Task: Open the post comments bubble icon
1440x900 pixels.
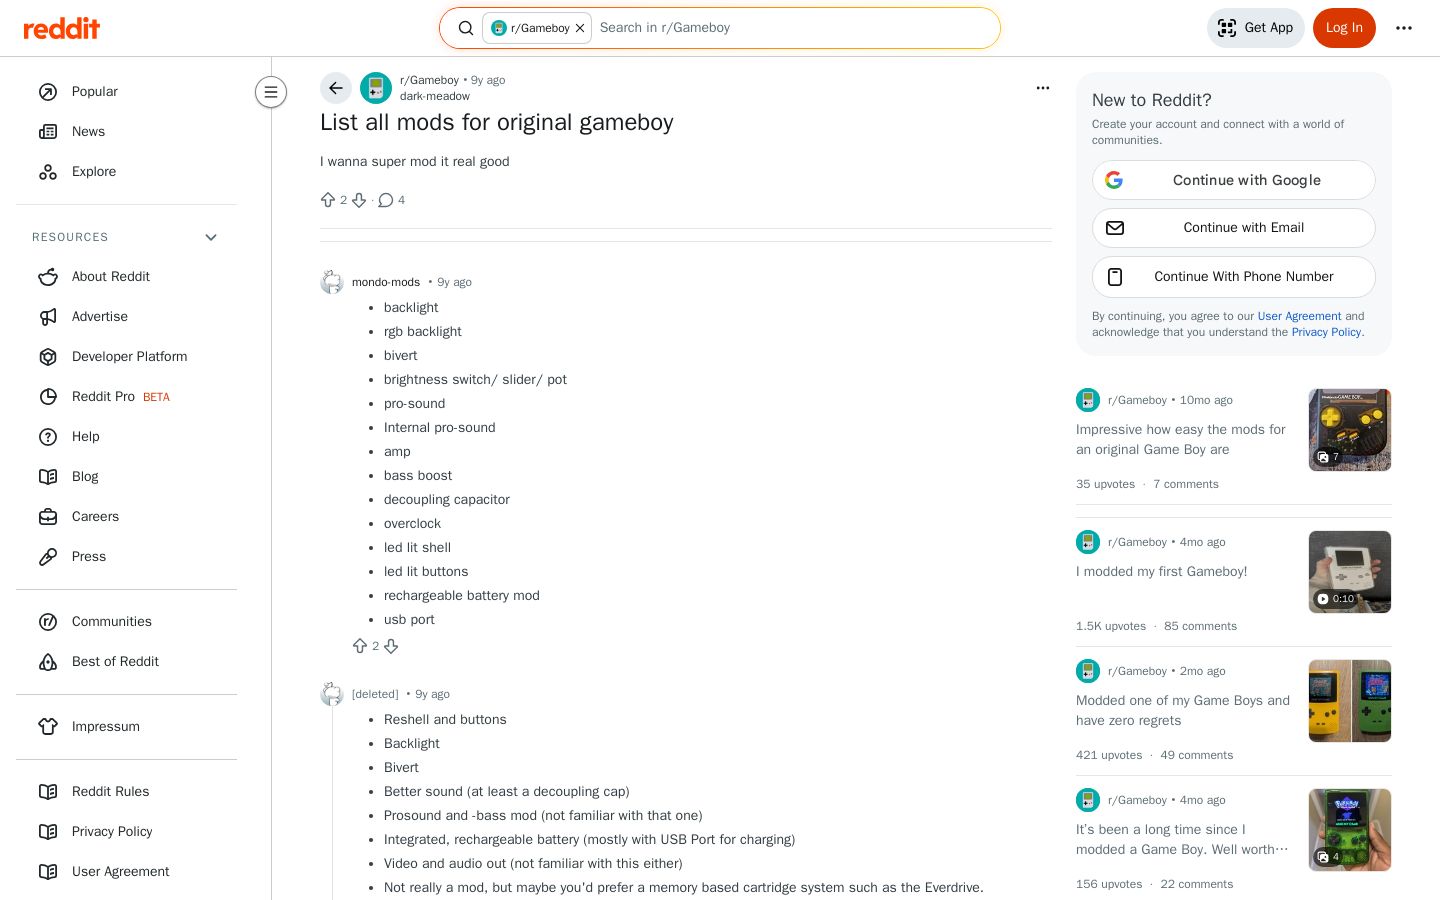Action: [x=386, y=200]
